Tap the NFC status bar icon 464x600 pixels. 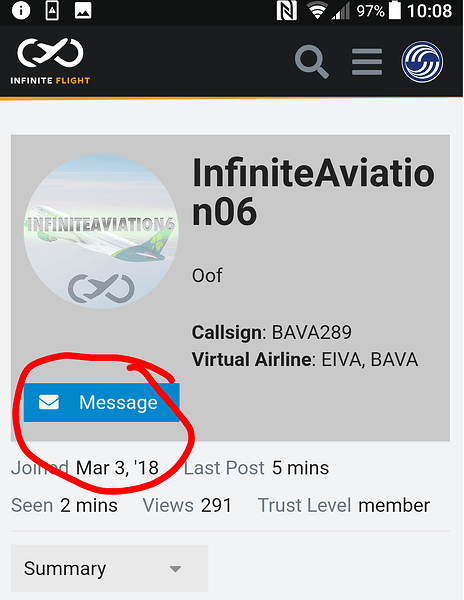pos(287,11)
